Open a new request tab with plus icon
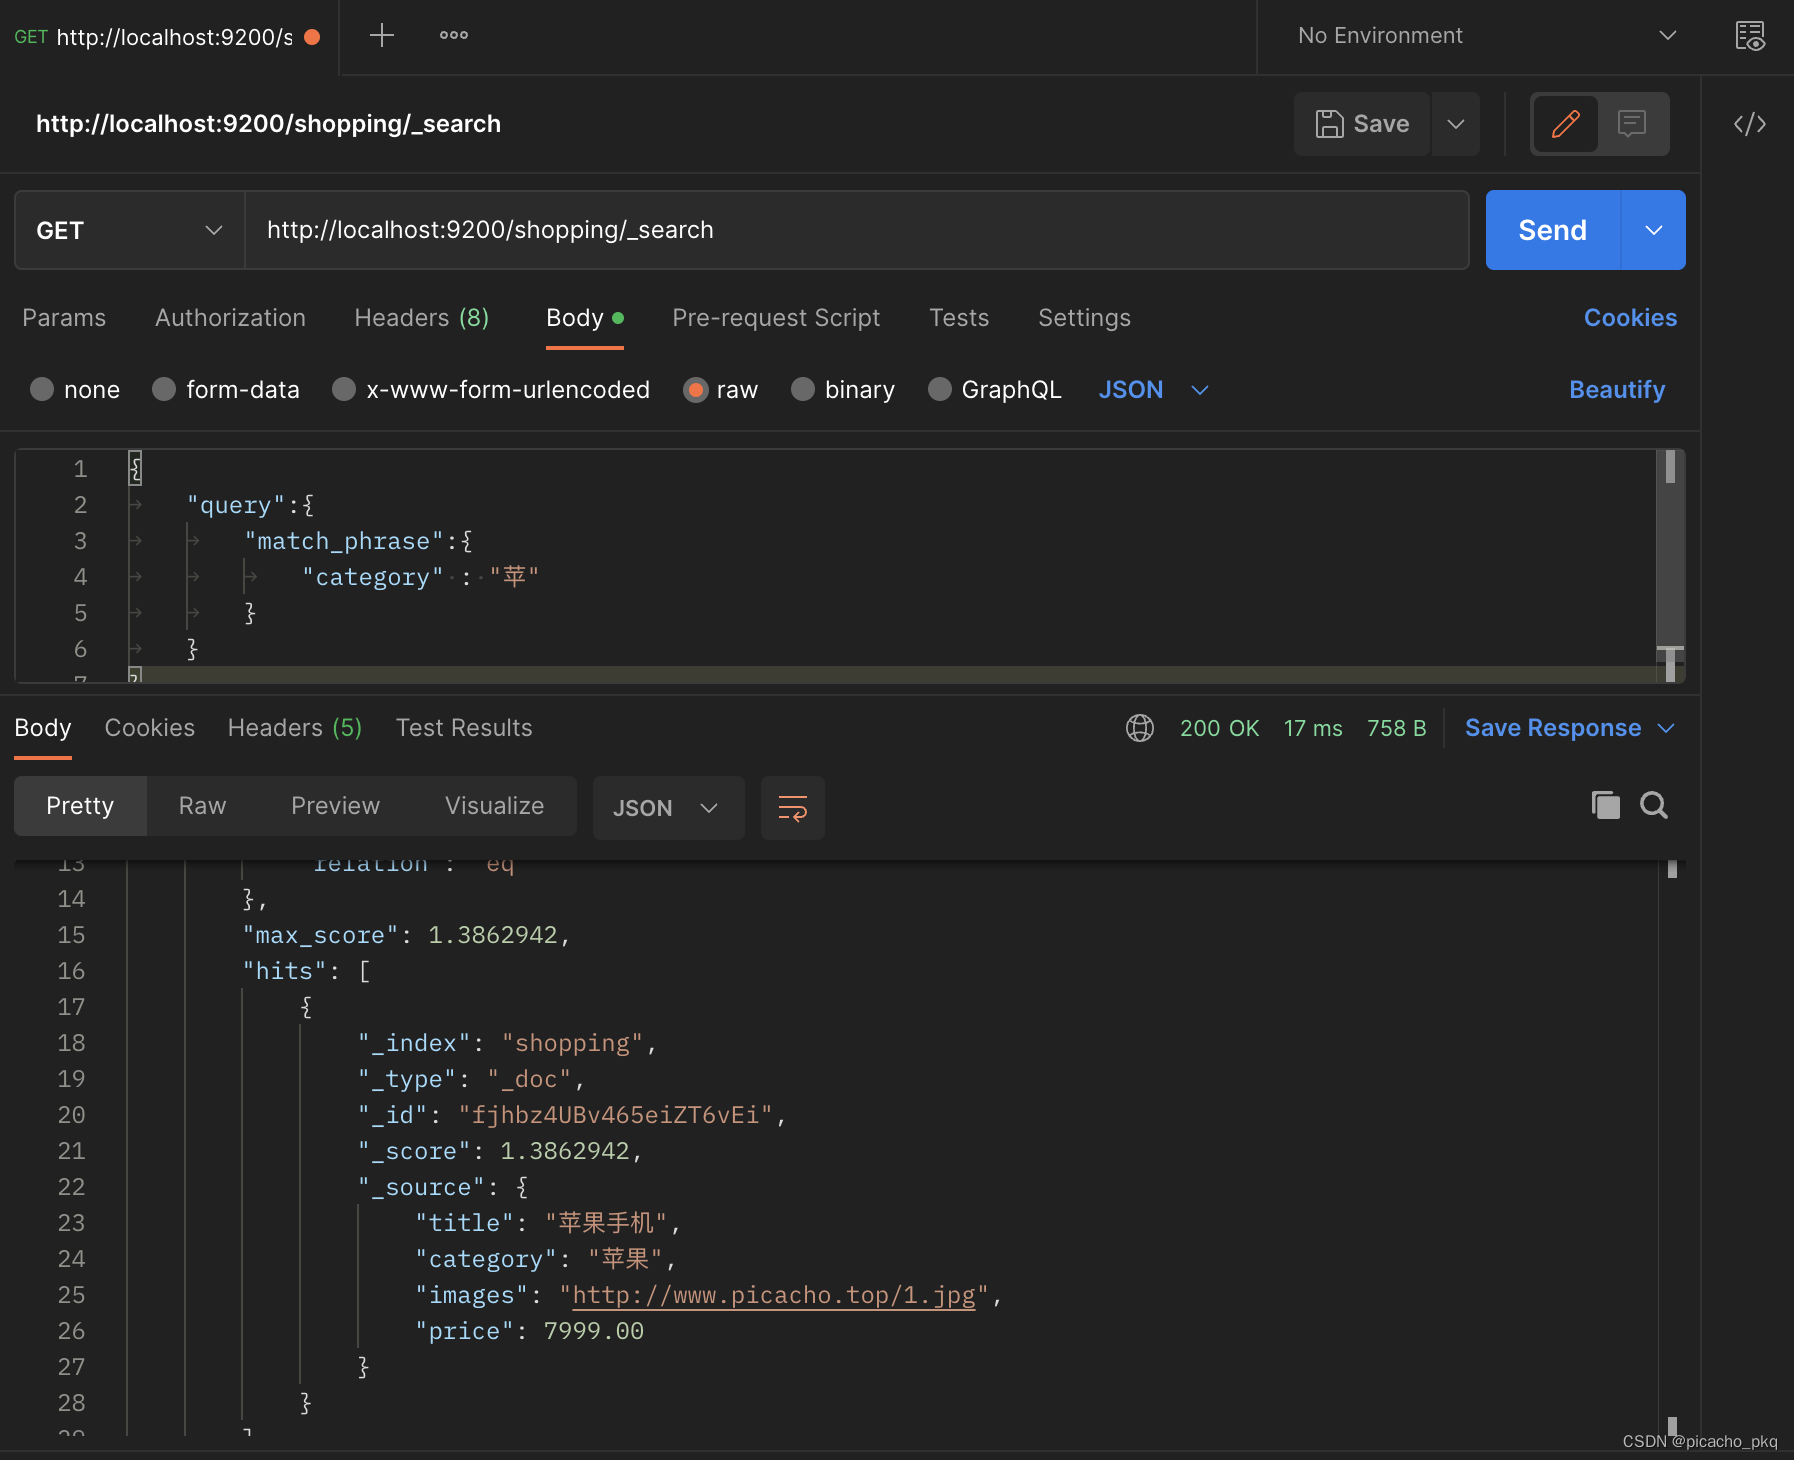 (x=381, y=36)
